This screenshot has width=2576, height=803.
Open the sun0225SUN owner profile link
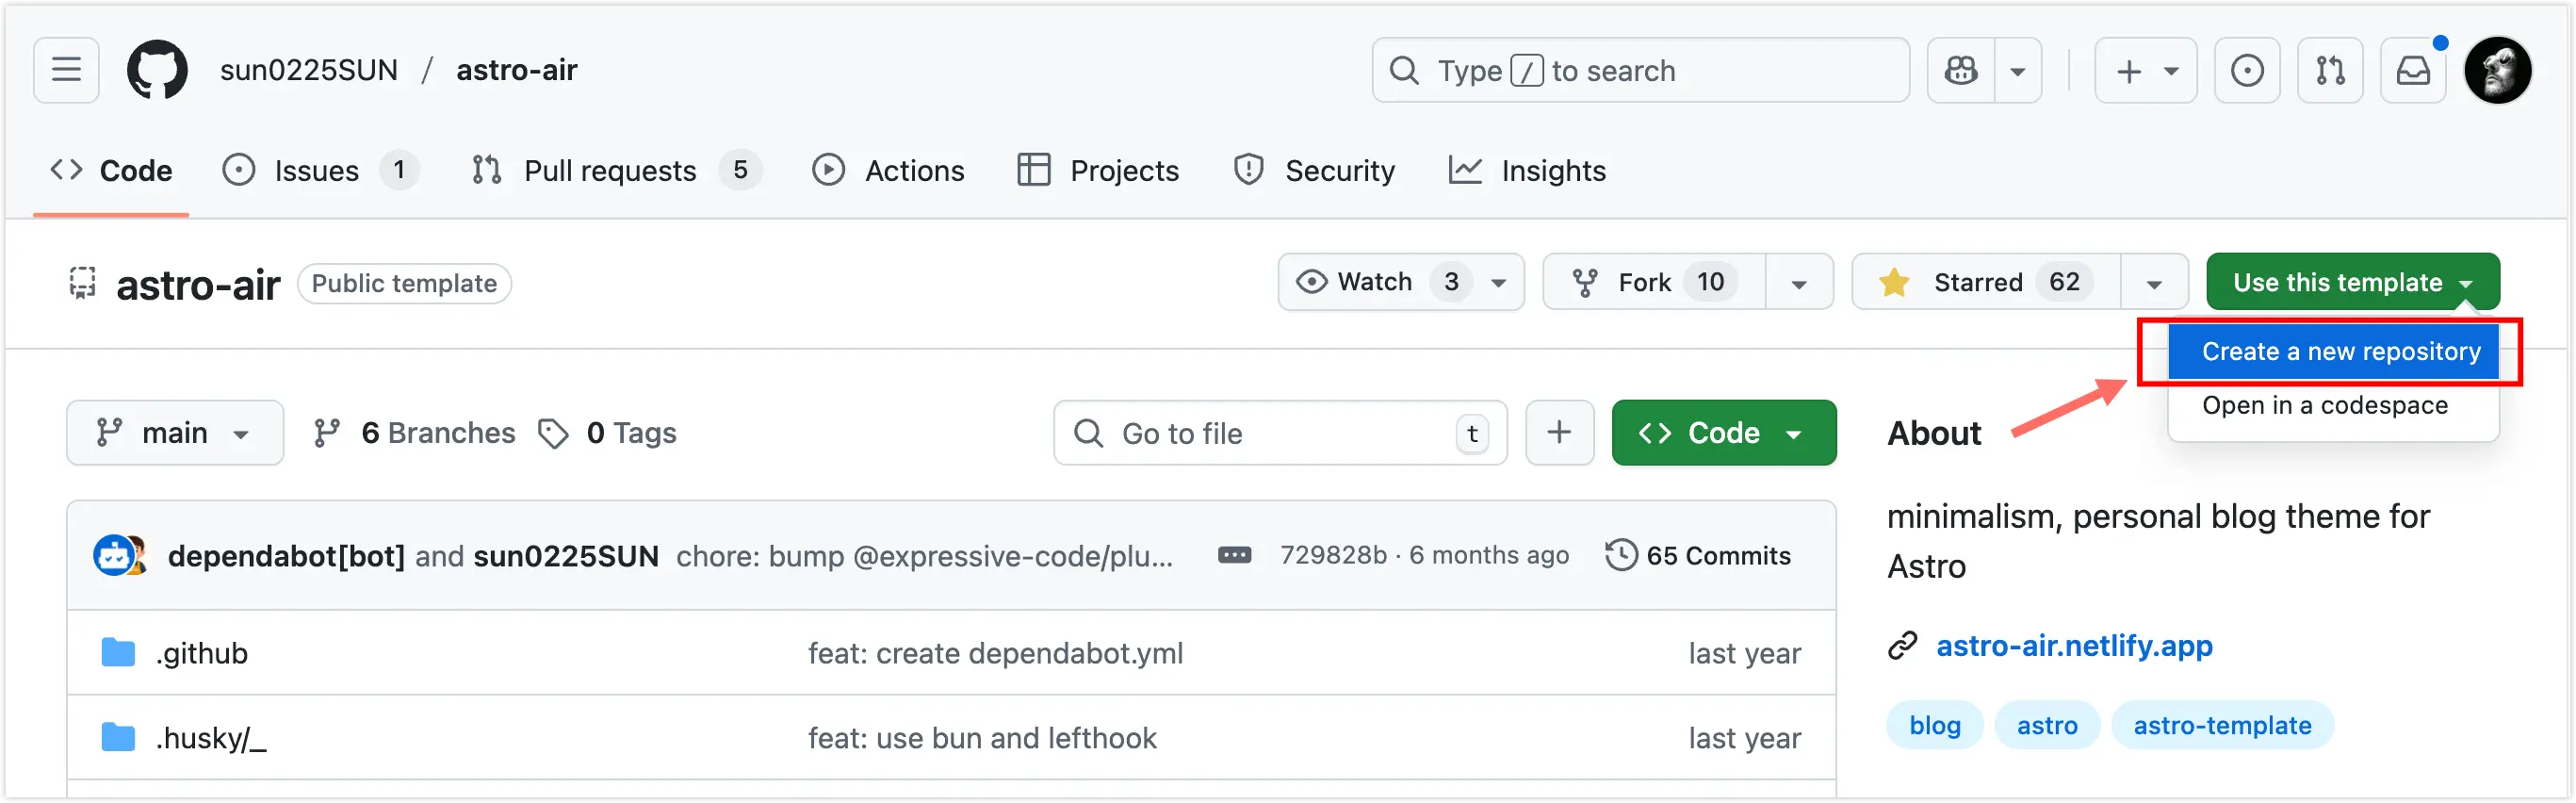pos(308,70)
